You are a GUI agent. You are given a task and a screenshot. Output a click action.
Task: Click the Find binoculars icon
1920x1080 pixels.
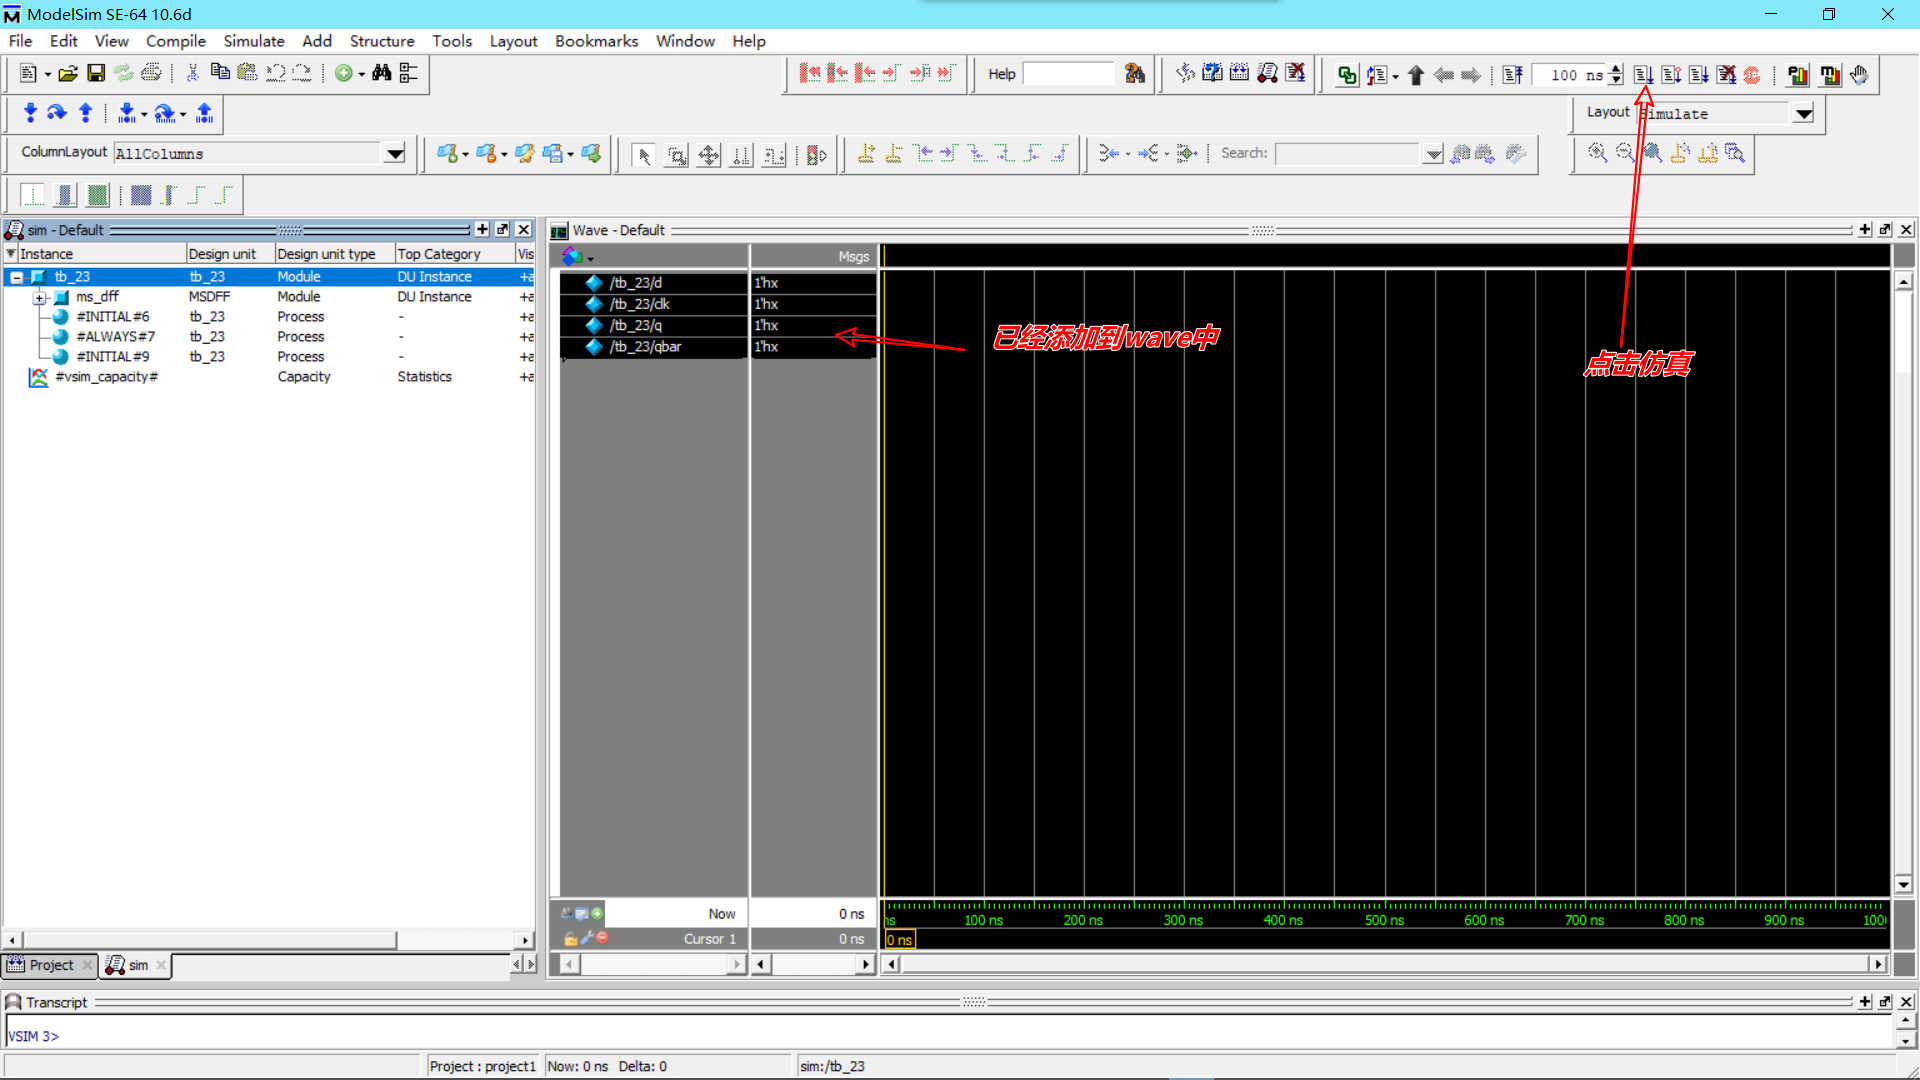pyautogui.click(x=381, y=73)
